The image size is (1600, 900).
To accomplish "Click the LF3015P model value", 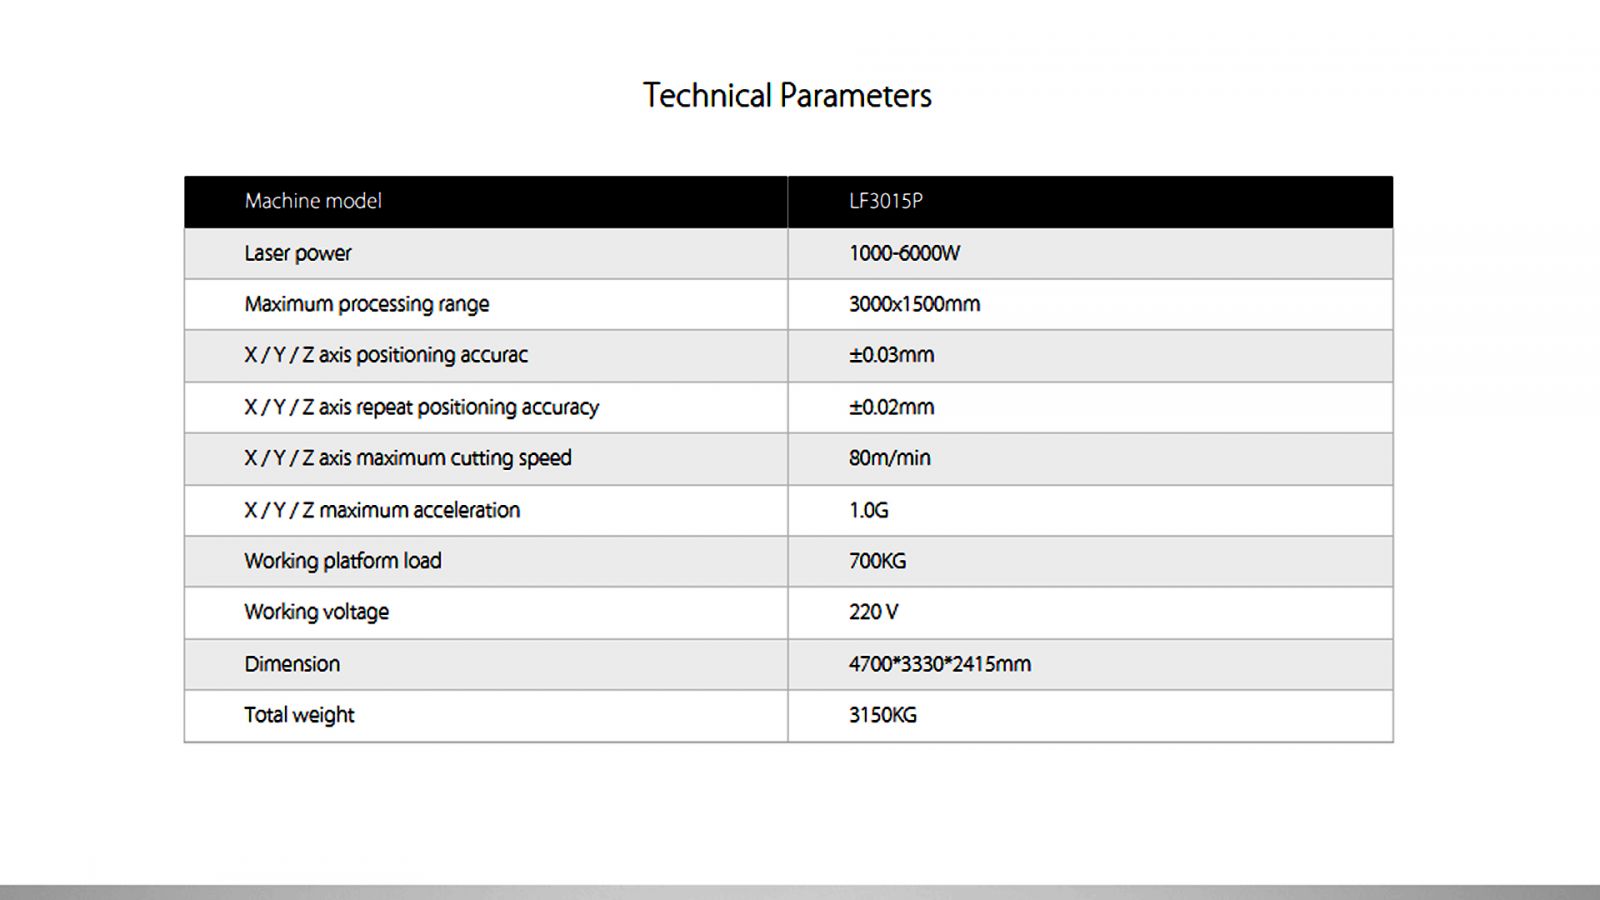I will point(886,201).
